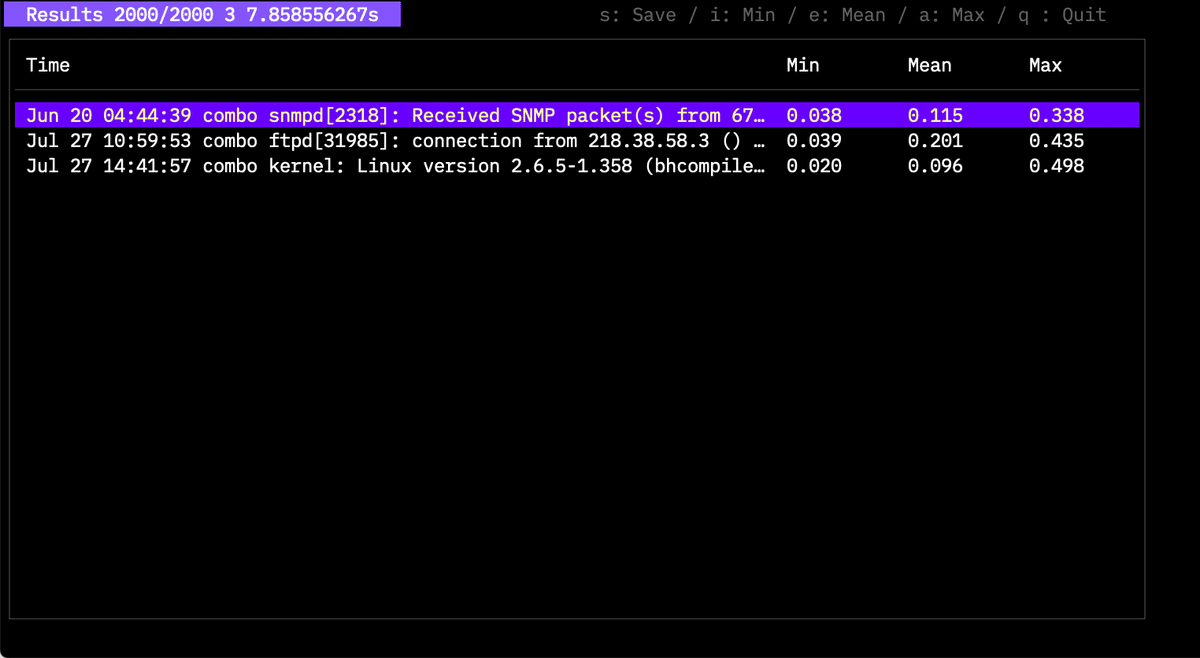Click Max value 0.498 in kernel row

[1056, 166]
